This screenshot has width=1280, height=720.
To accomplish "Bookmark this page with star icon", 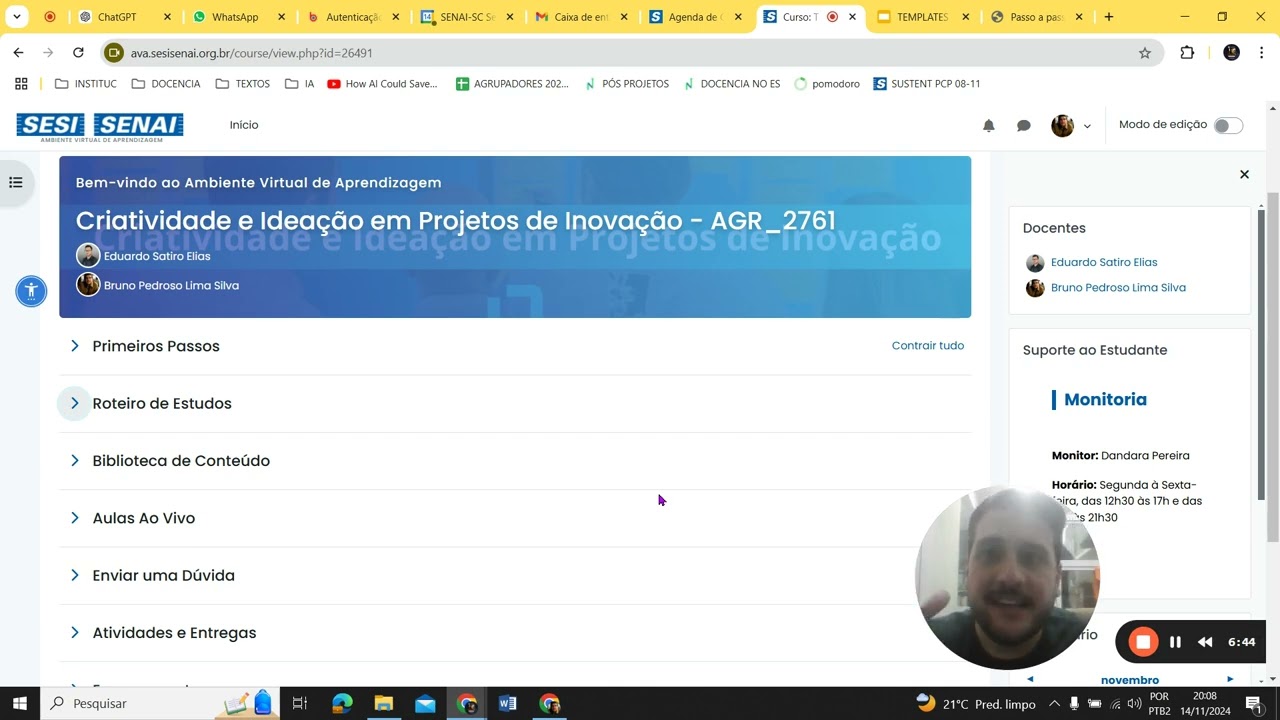I will click(1145, 53).
